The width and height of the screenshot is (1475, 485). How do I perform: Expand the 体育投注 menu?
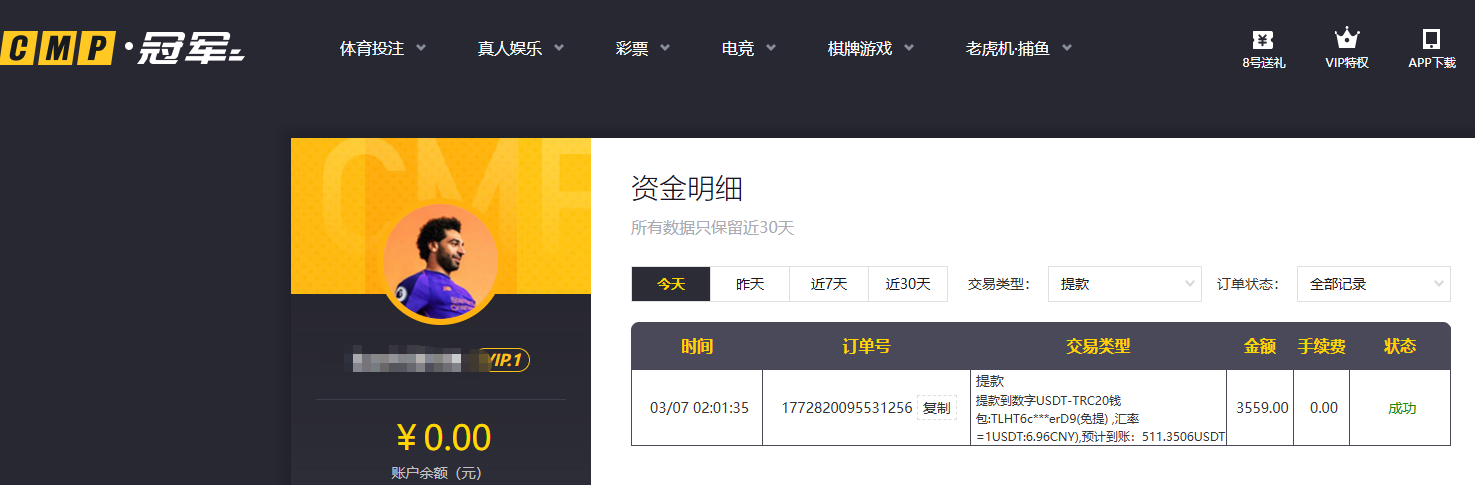click(382, 48)
